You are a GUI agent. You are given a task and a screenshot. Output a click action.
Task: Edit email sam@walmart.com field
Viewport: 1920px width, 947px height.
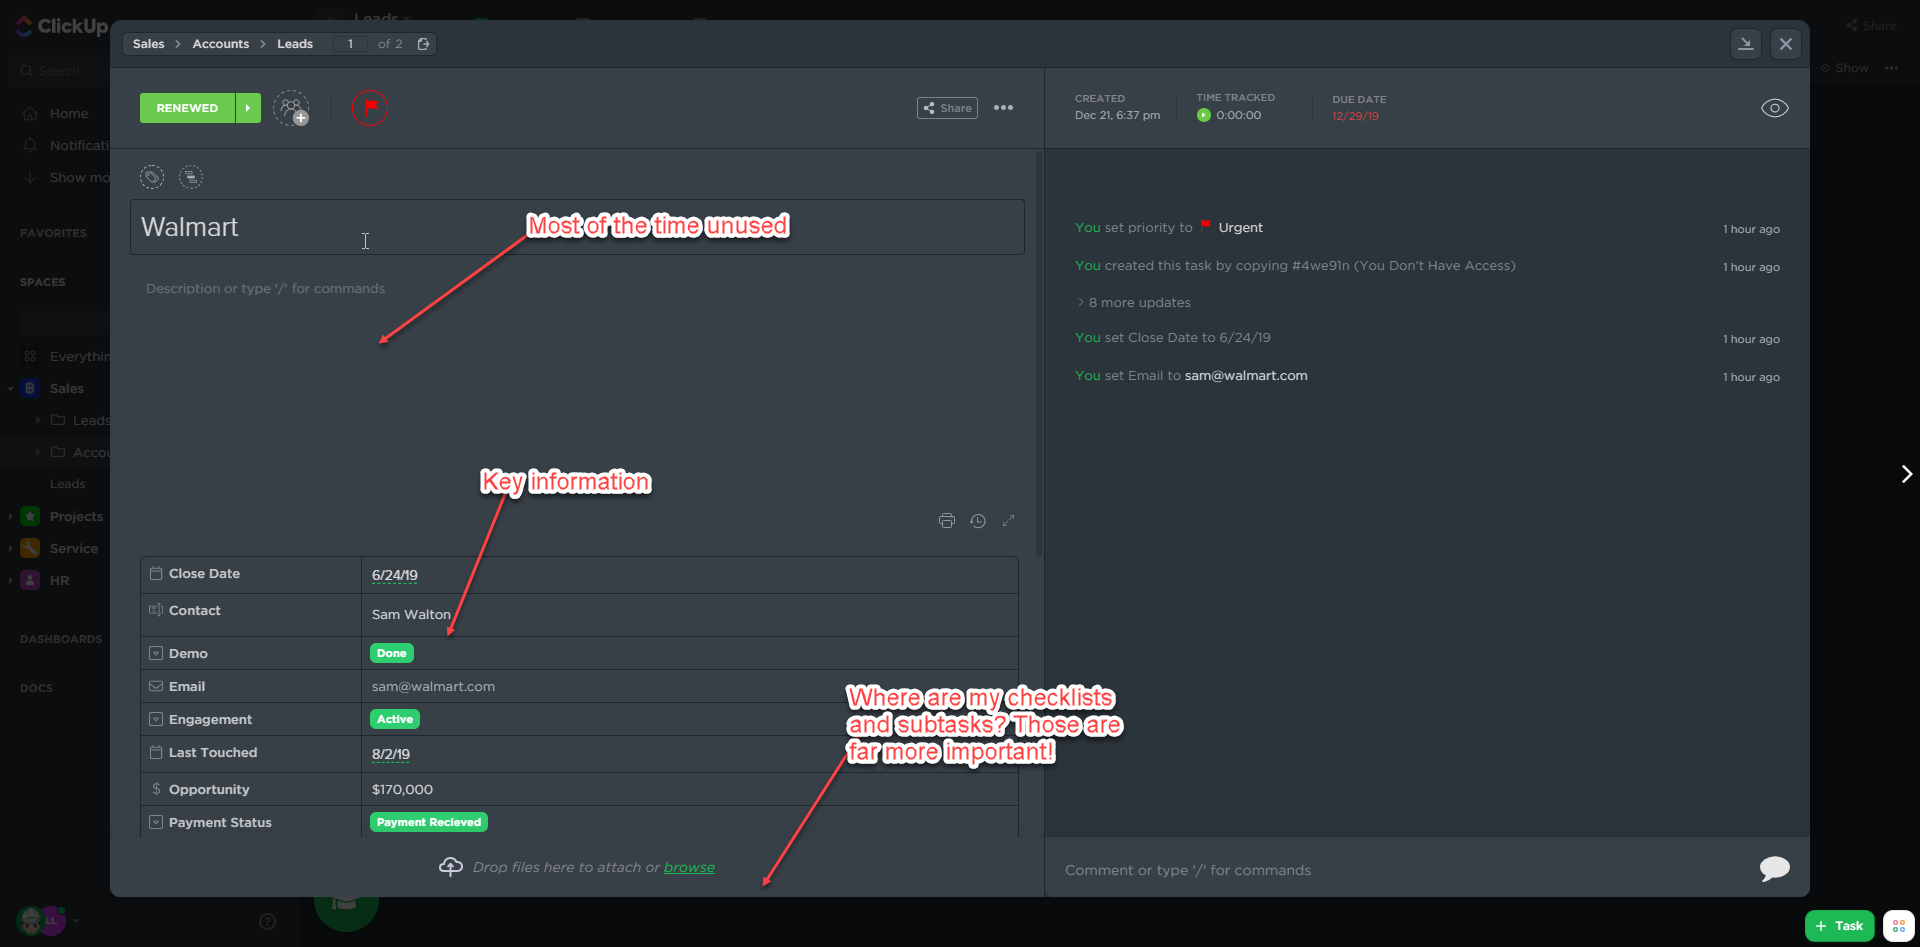(x=433, y=686)
